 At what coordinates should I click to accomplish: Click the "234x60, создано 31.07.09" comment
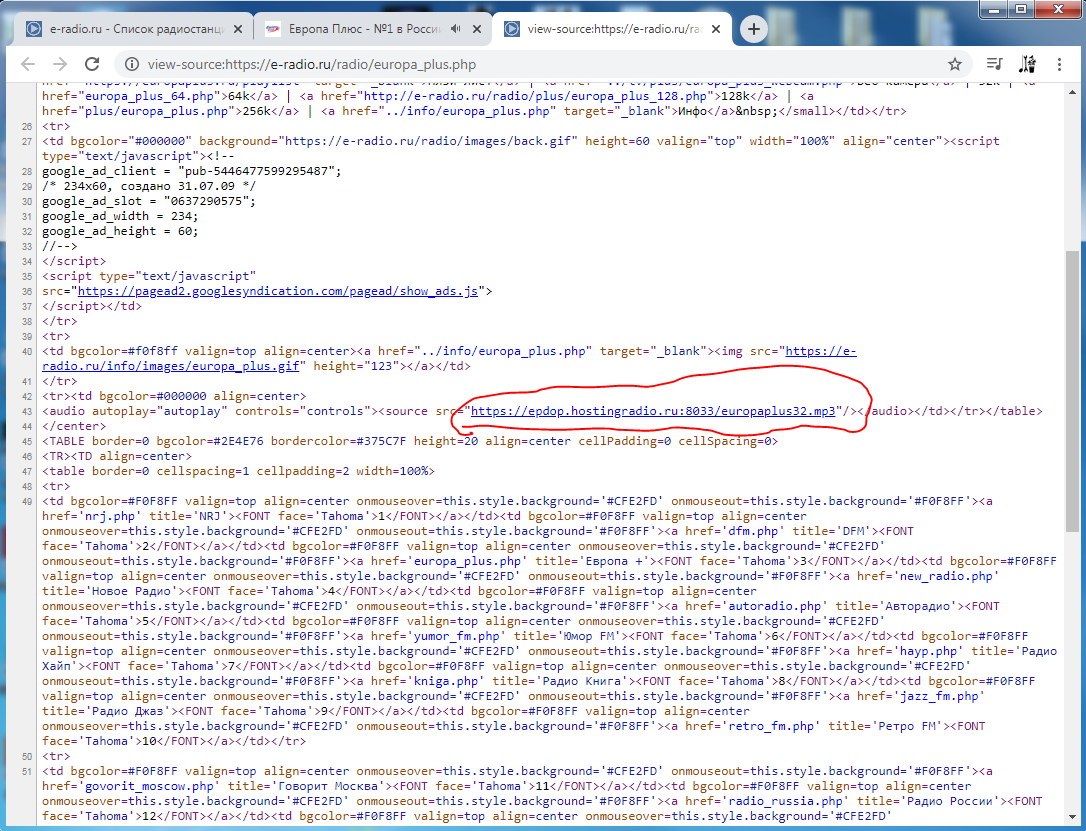click(149, 186)
